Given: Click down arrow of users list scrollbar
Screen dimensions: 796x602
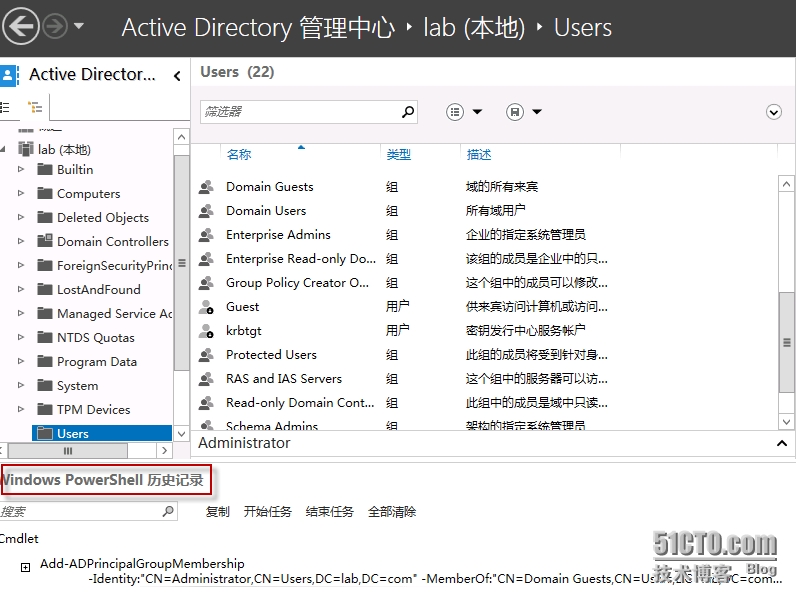Looking at the screenshot, I should pos(786,421).
